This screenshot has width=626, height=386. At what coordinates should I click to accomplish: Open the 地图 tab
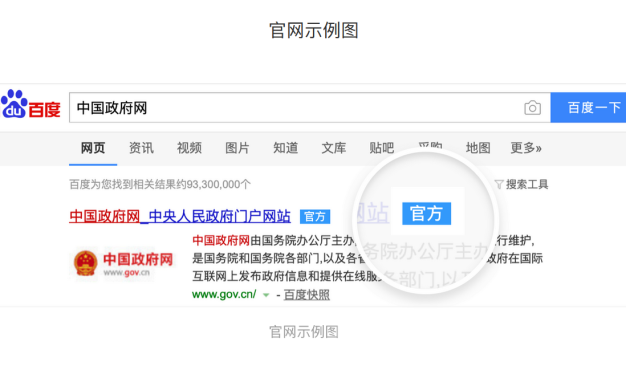tap(478, 148)
